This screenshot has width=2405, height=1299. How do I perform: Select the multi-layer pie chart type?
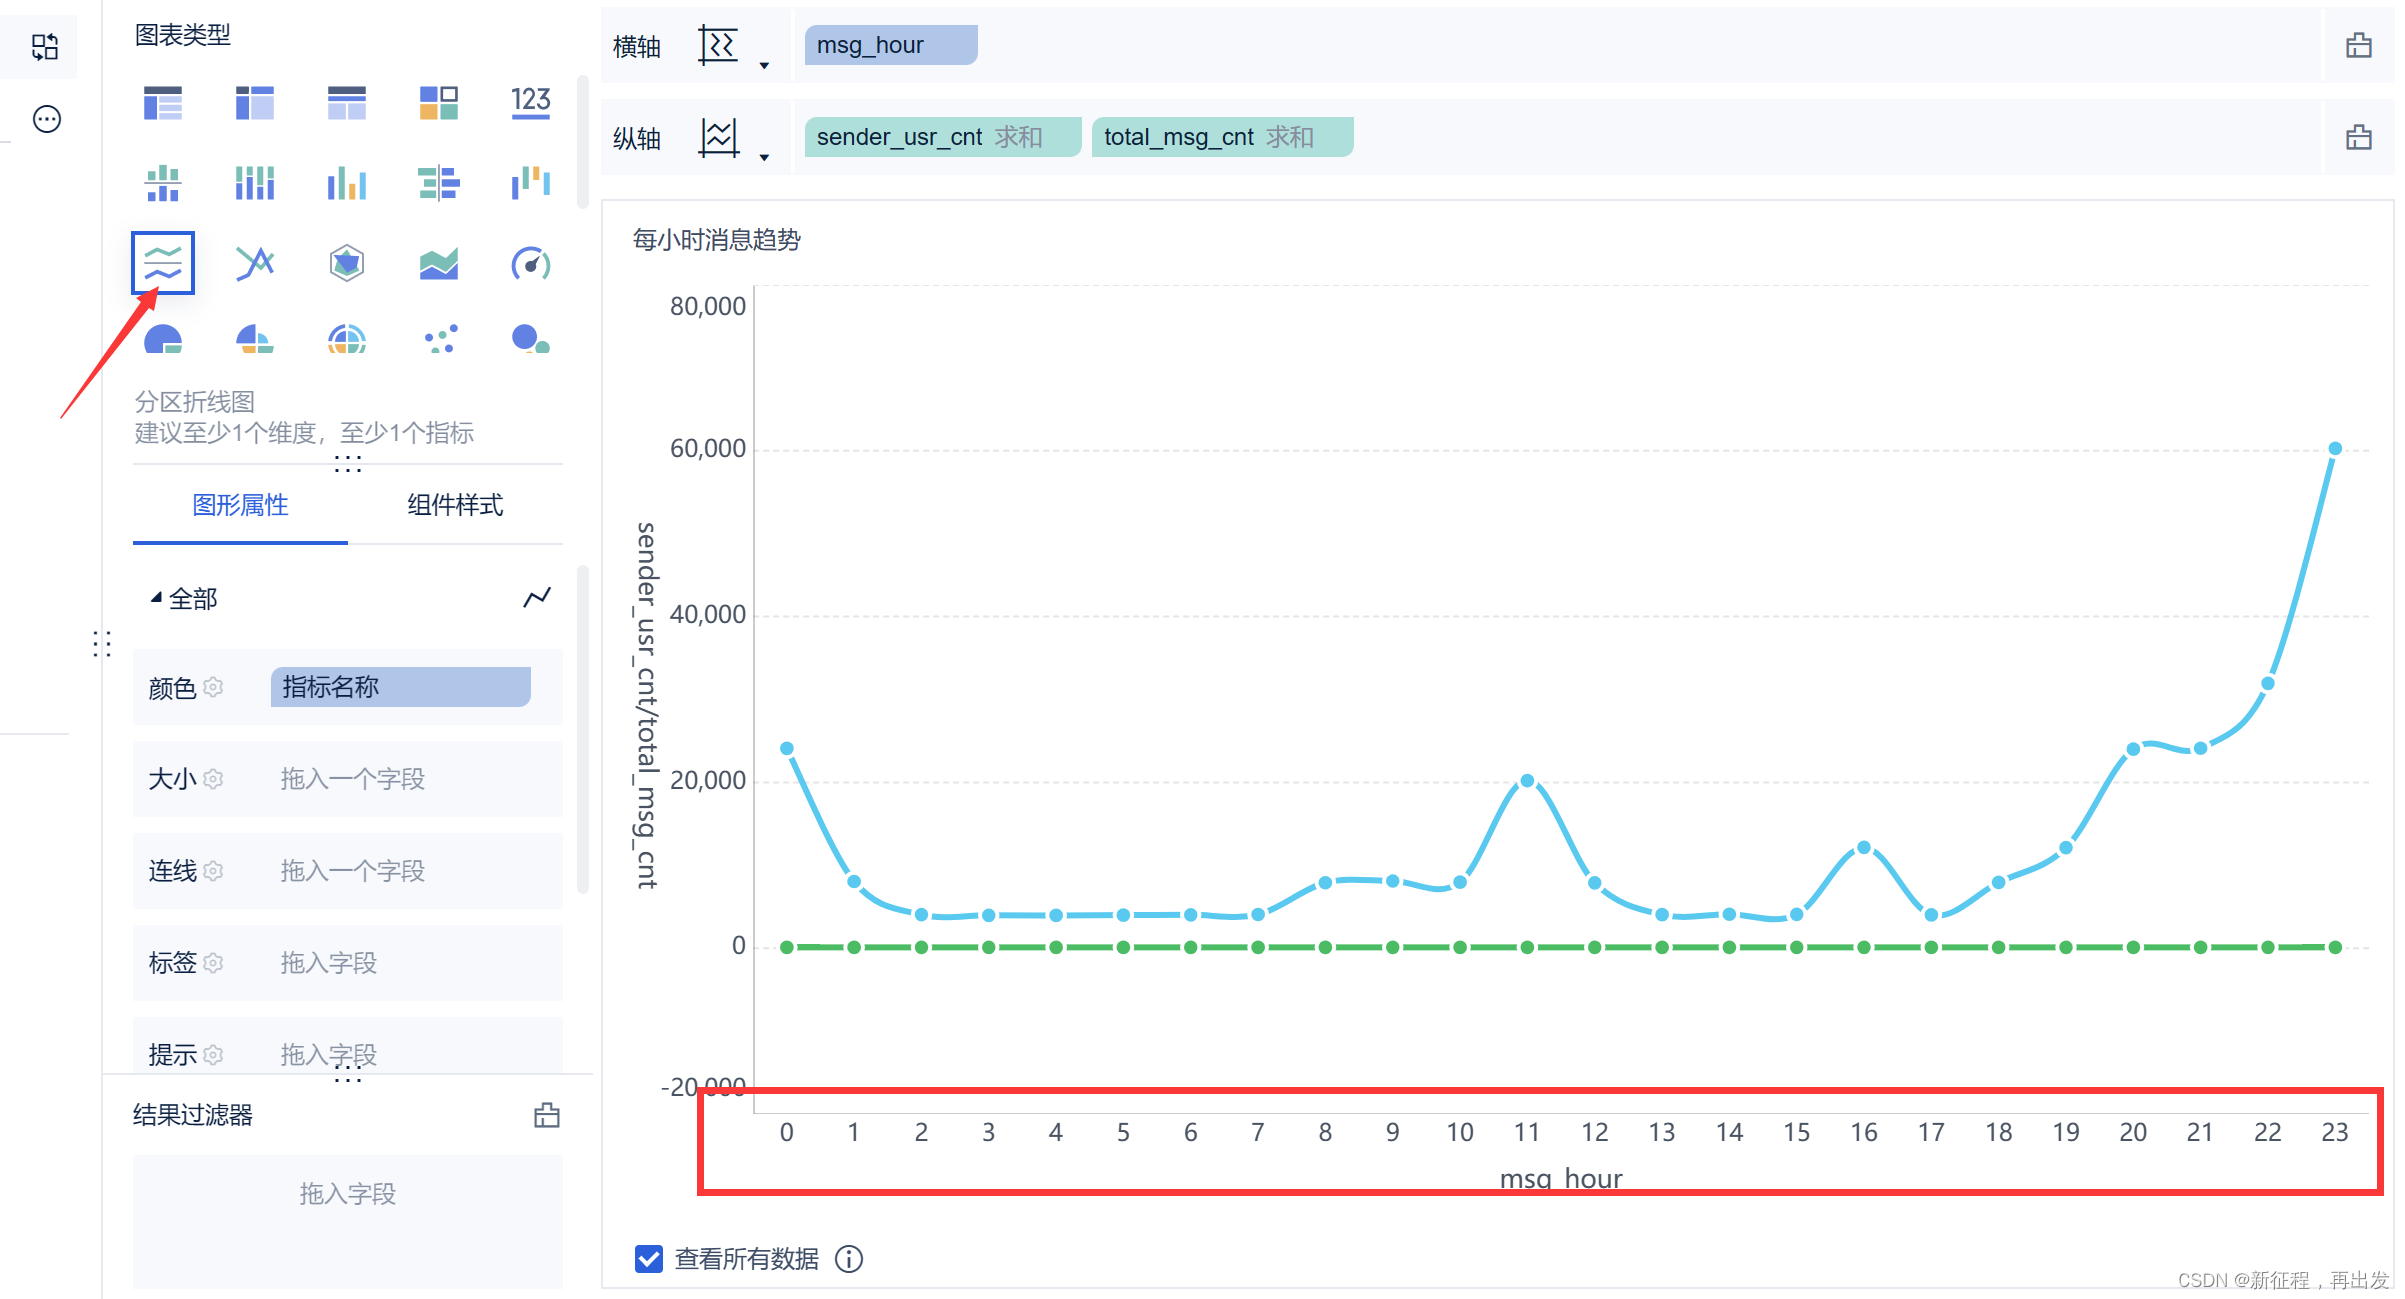pos(347,340)
